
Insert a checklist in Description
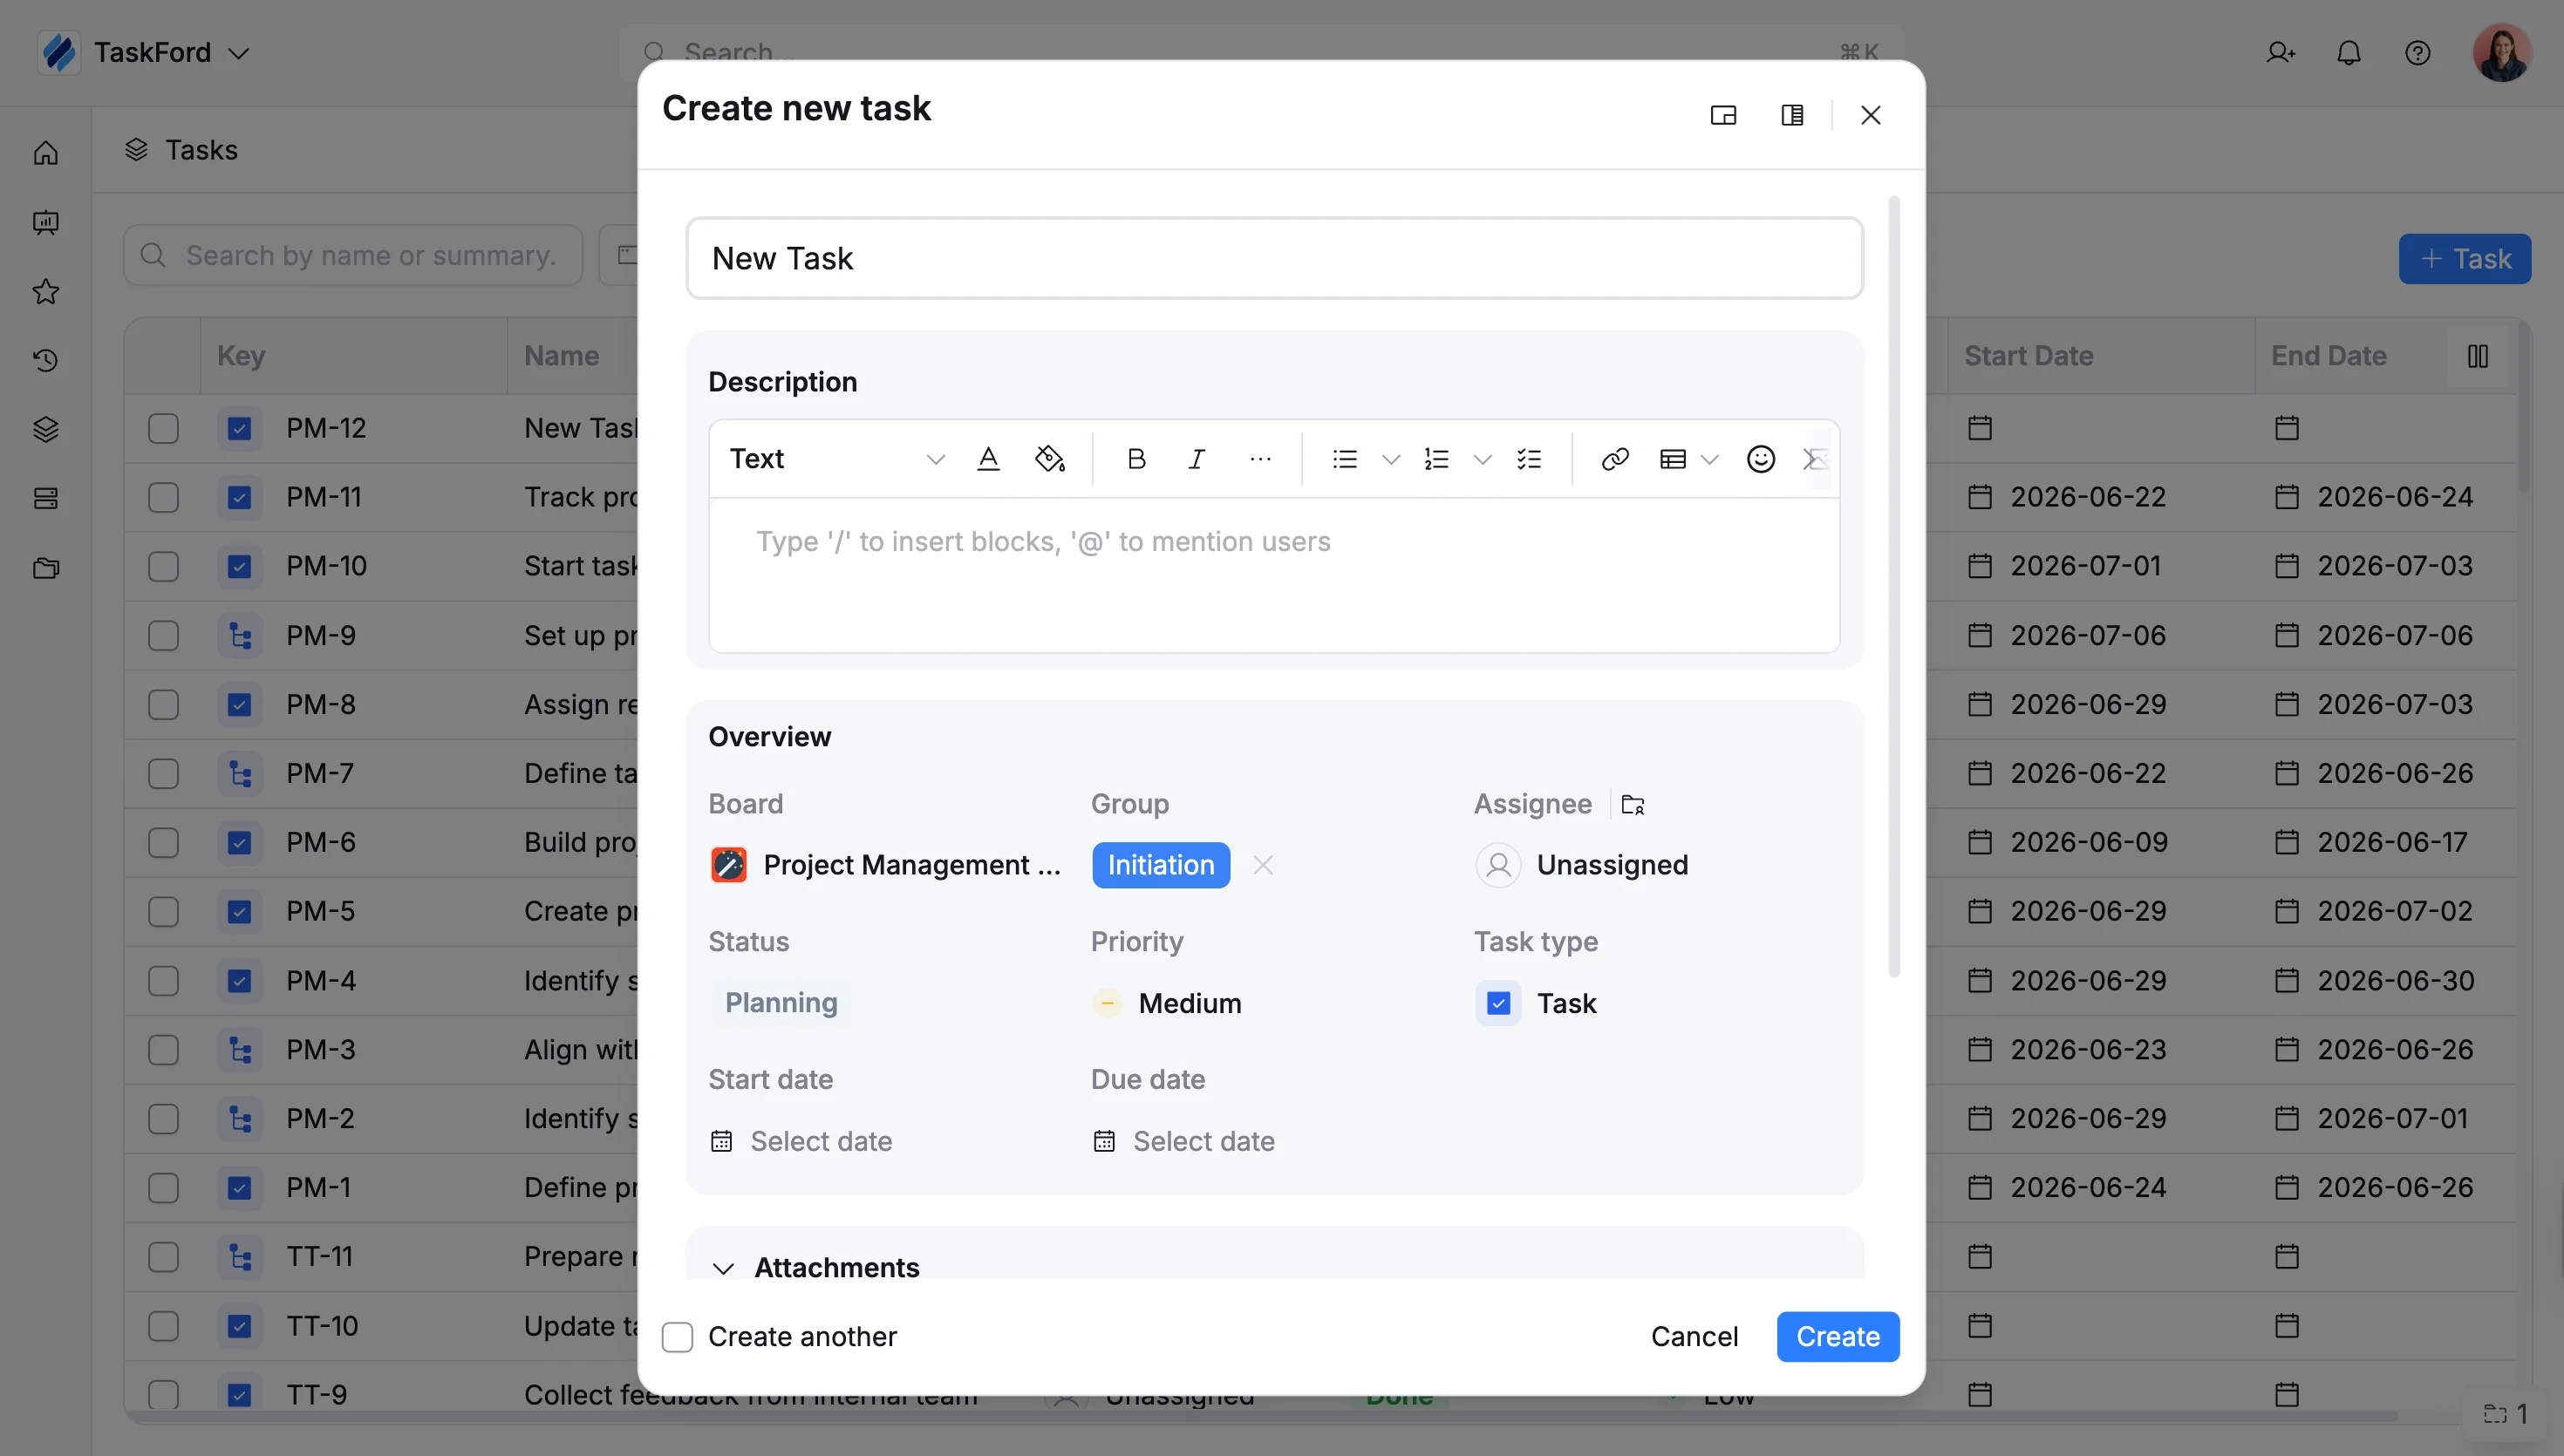[1529, 459]
